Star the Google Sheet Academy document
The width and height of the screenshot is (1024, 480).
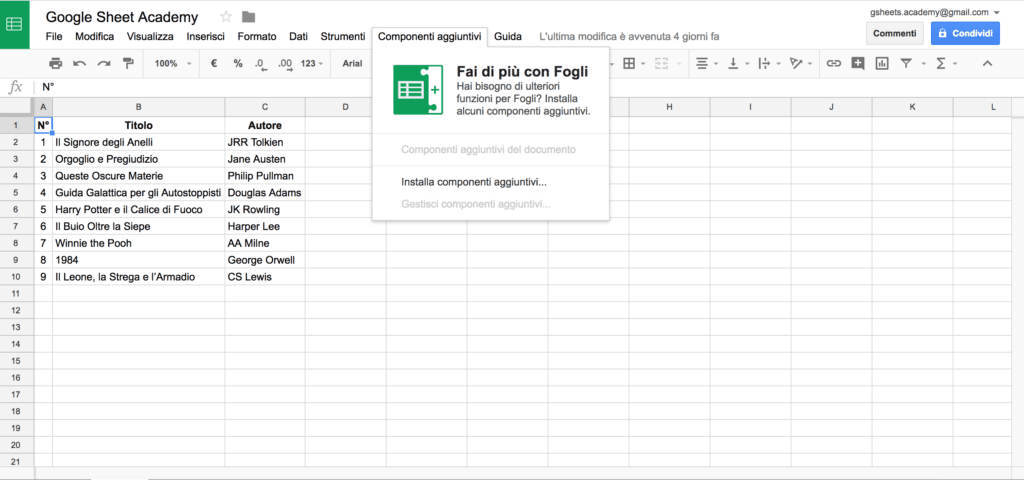coord(226,17)
